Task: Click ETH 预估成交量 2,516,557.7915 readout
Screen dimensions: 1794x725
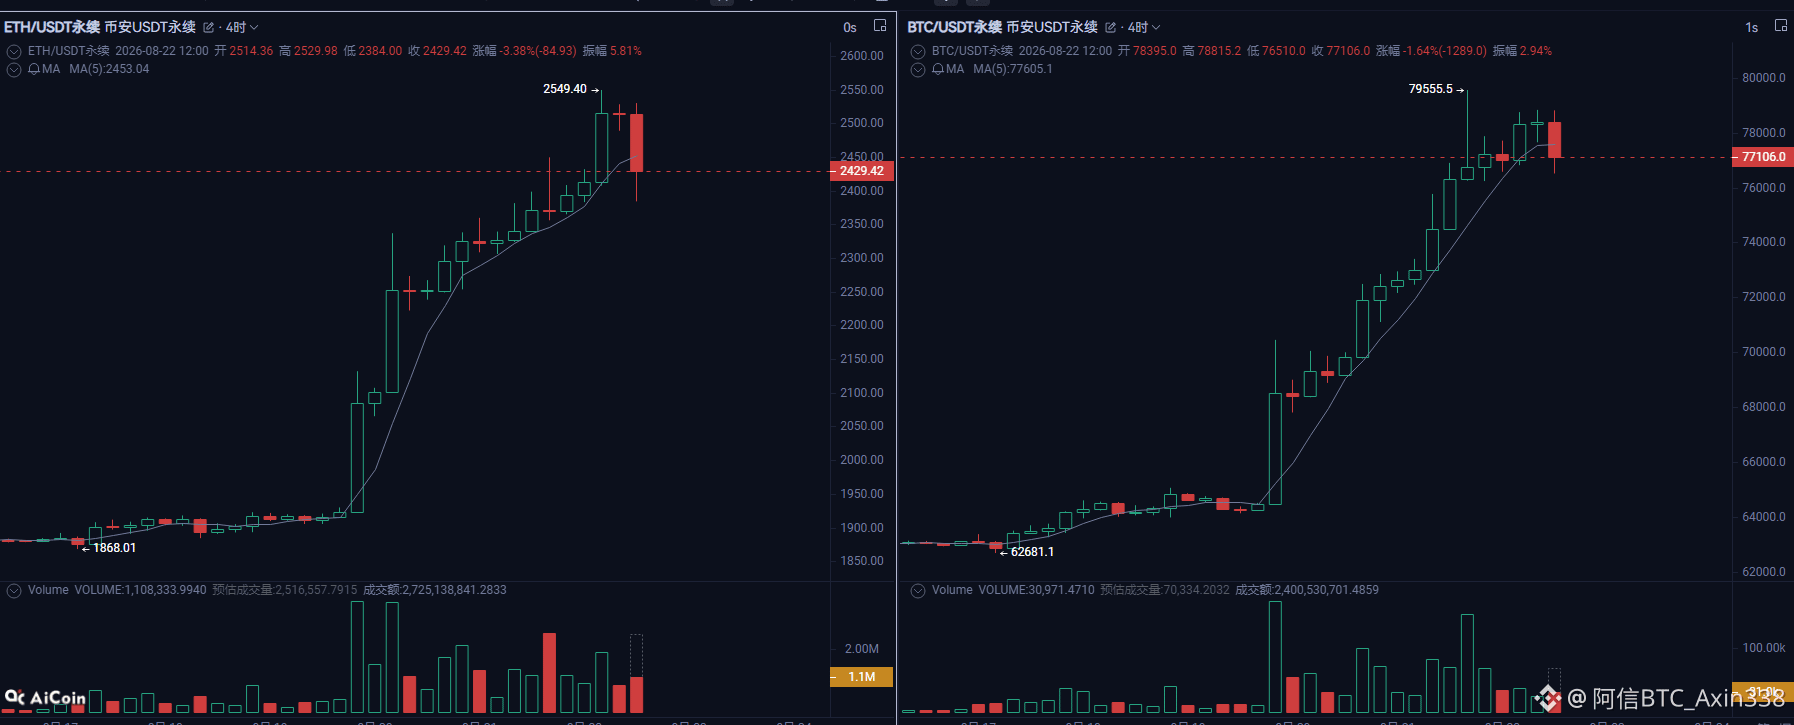Action: tap(285, 590)
